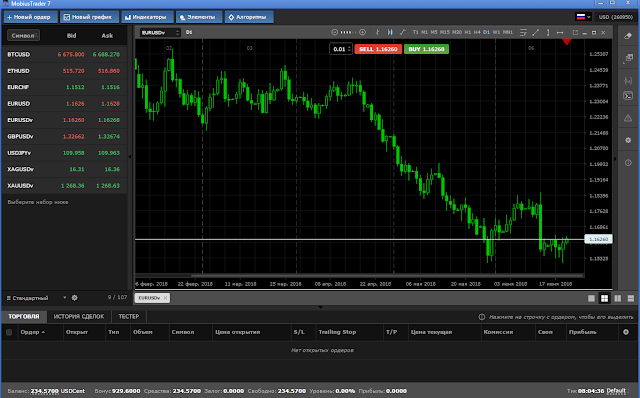Select the W1 timeframe
Screen dimensions: 640x398
pos(496,32)
